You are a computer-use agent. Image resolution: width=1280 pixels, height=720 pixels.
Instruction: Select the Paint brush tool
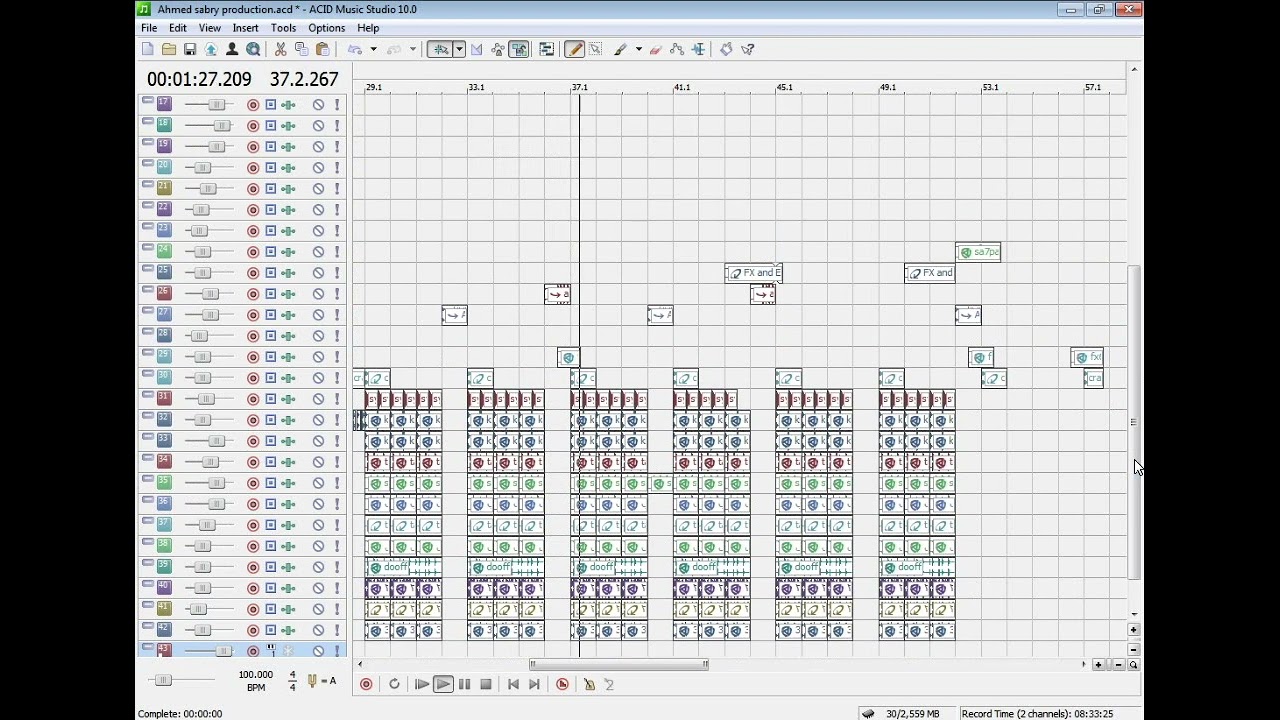620,49
